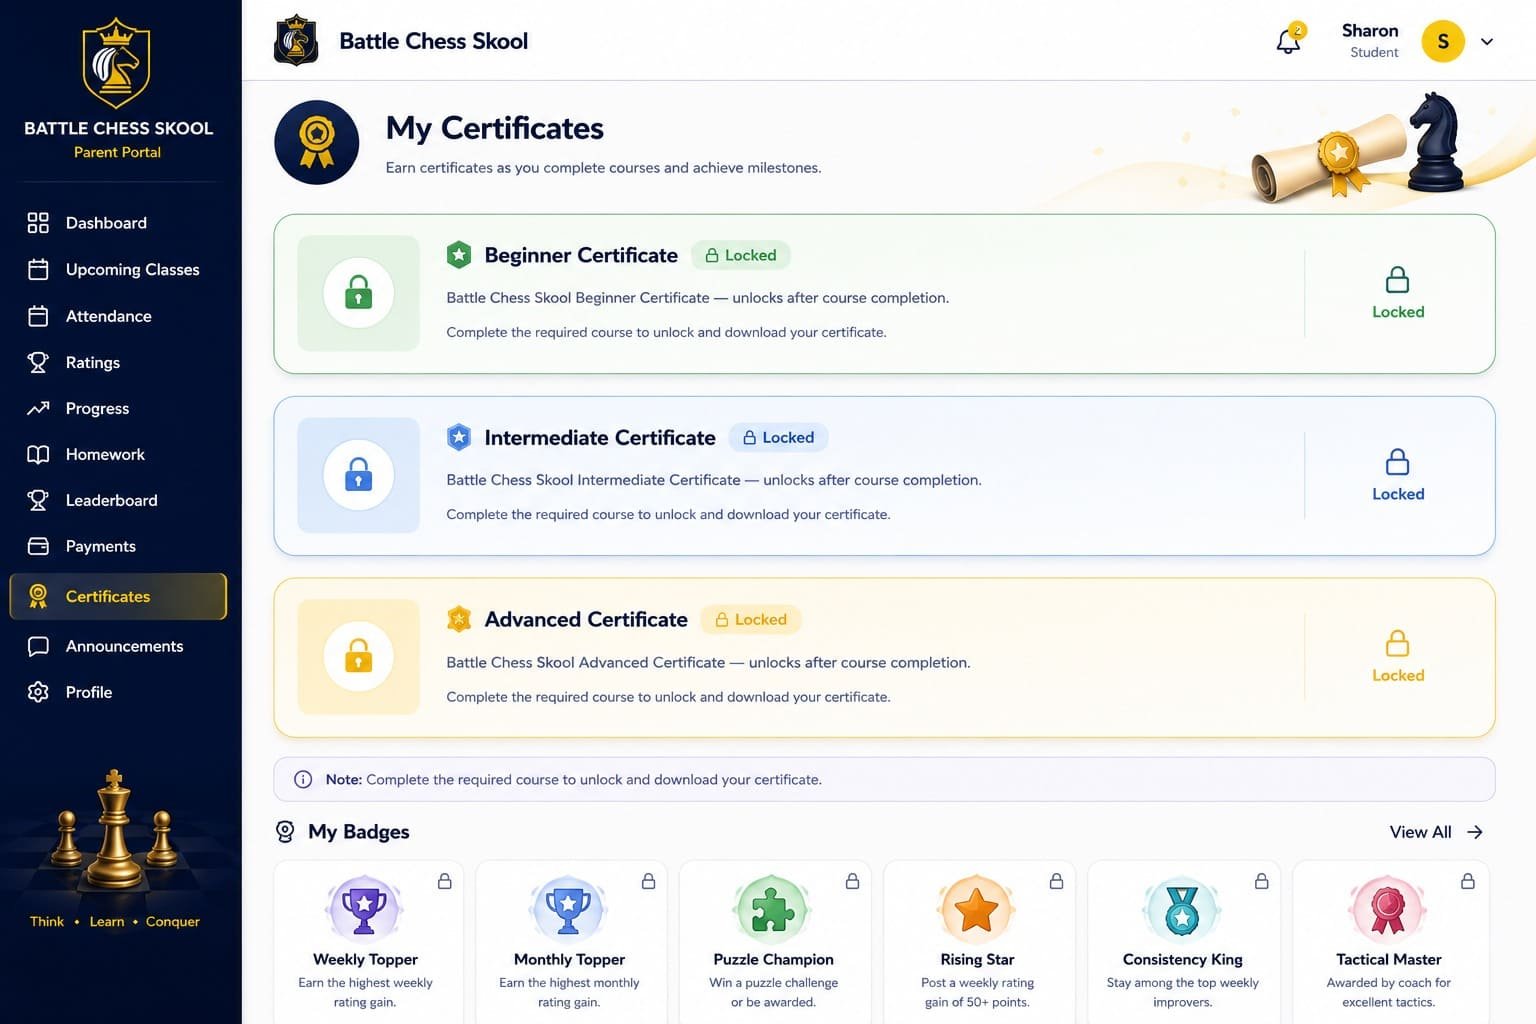Click the Homework book icon
Screen dimensions: 1536x1024
(x=38, y=454)
